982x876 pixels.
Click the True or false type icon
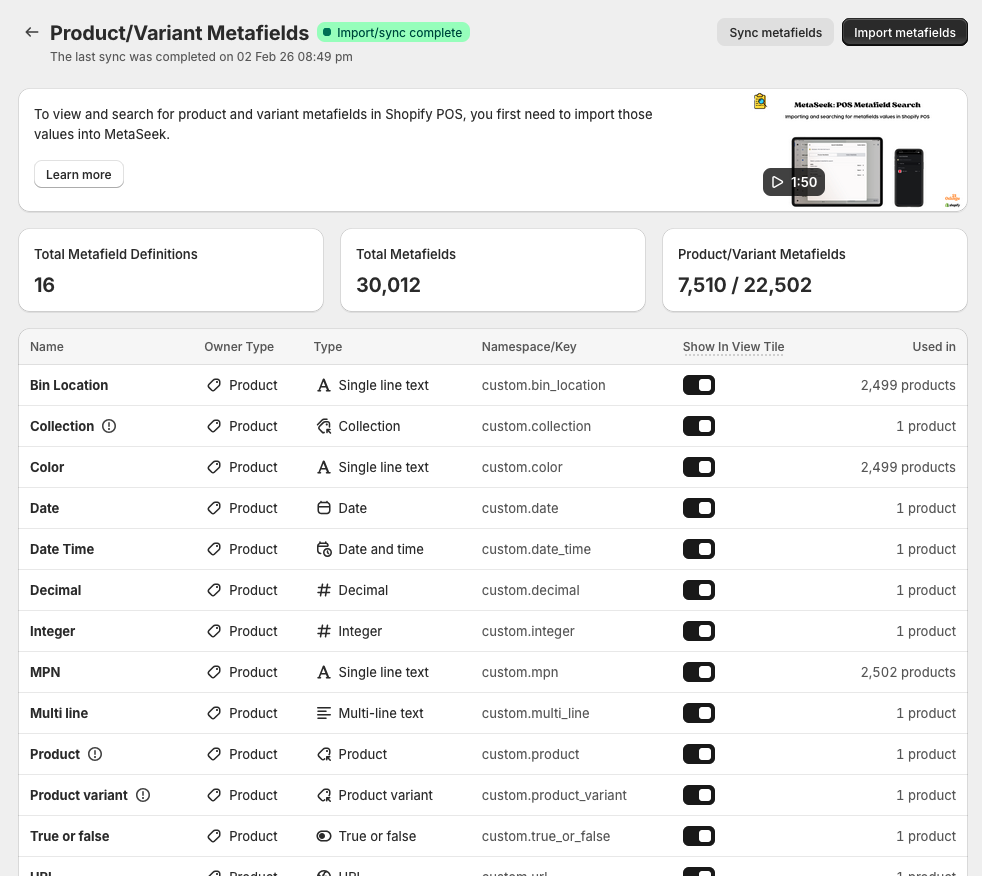click(323, 836)
